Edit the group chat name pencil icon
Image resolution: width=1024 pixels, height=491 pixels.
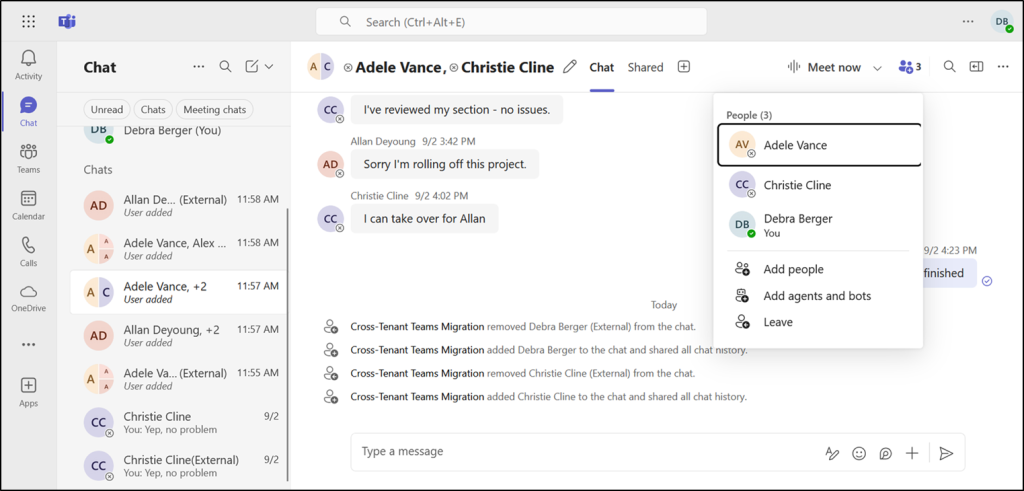click(x=570, y=67)
